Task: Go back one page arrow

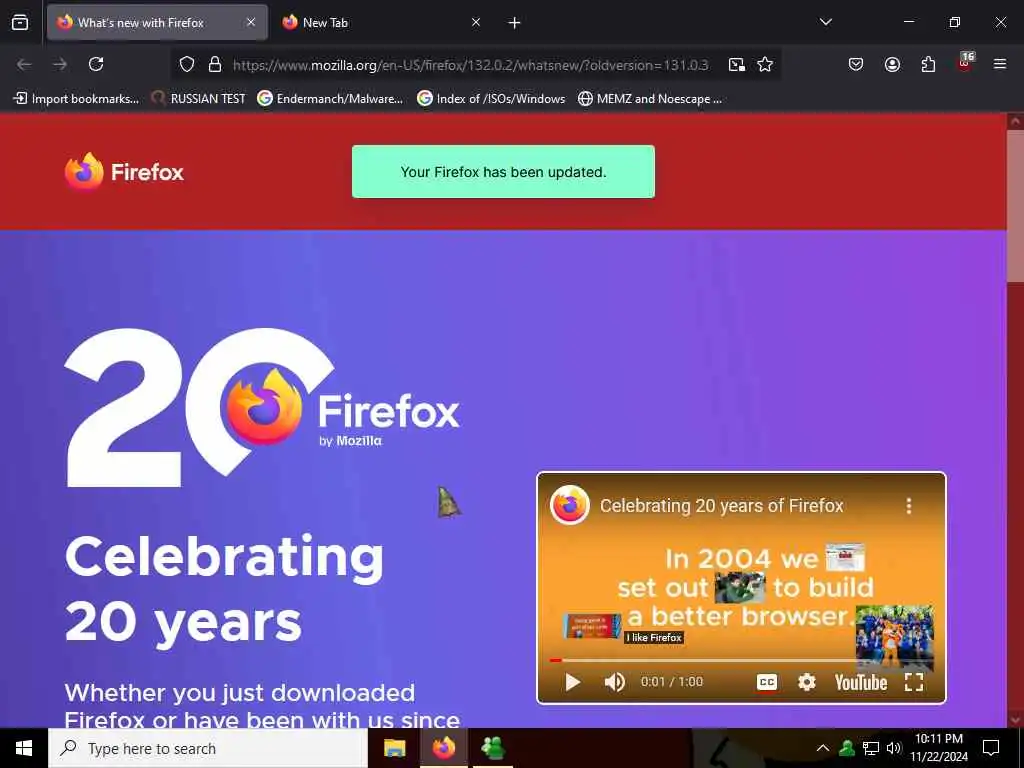Action: pyautogui.click(x=24, y=64)
